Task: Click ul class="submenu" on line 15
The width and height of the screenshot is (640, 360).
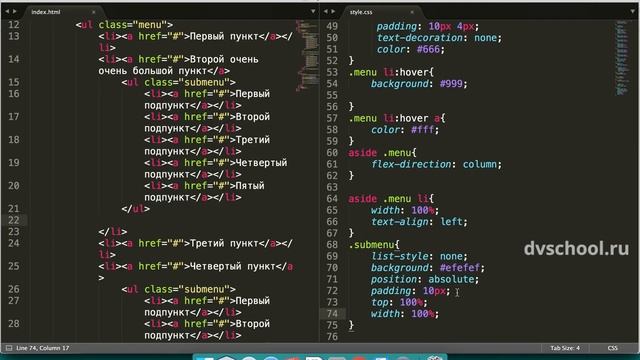Action: pyautogui.click(x=178, y=82)
